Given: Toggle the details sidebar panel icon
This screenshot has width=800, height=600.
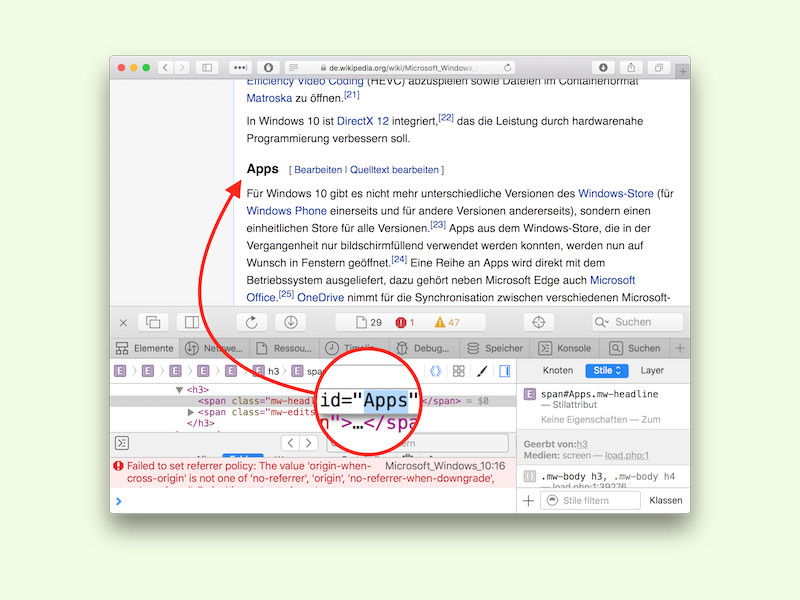Looking at the screenshot, I should [505, 371].
